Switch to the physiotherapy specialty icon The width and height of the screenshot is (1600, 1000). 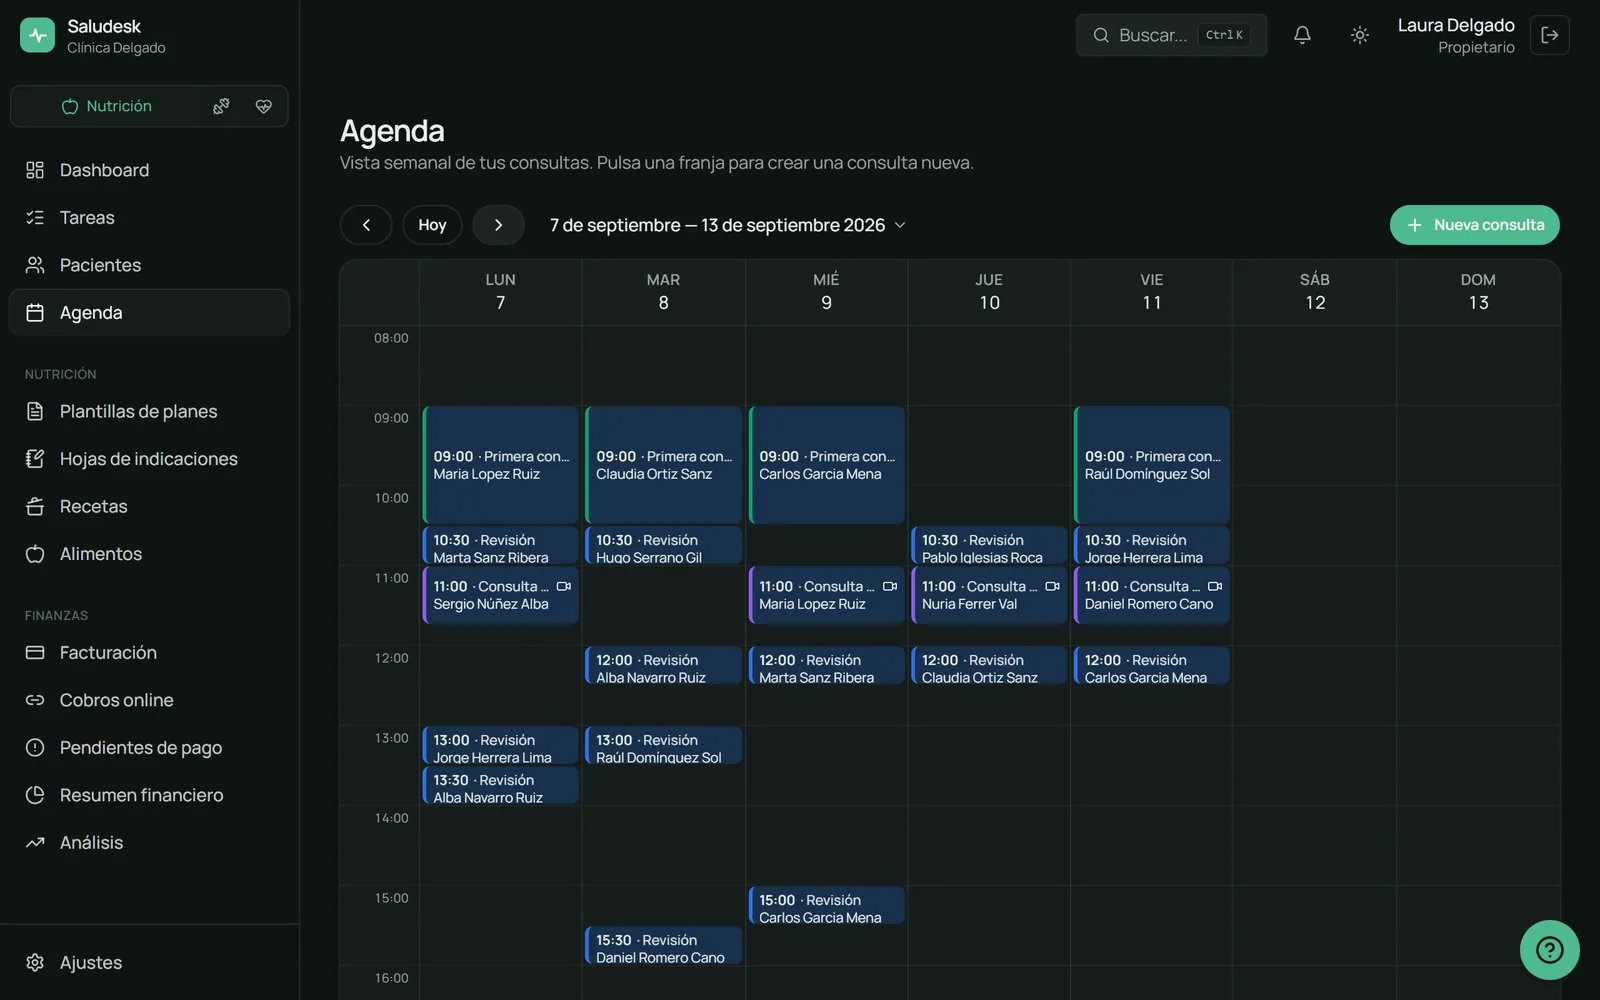221,106
